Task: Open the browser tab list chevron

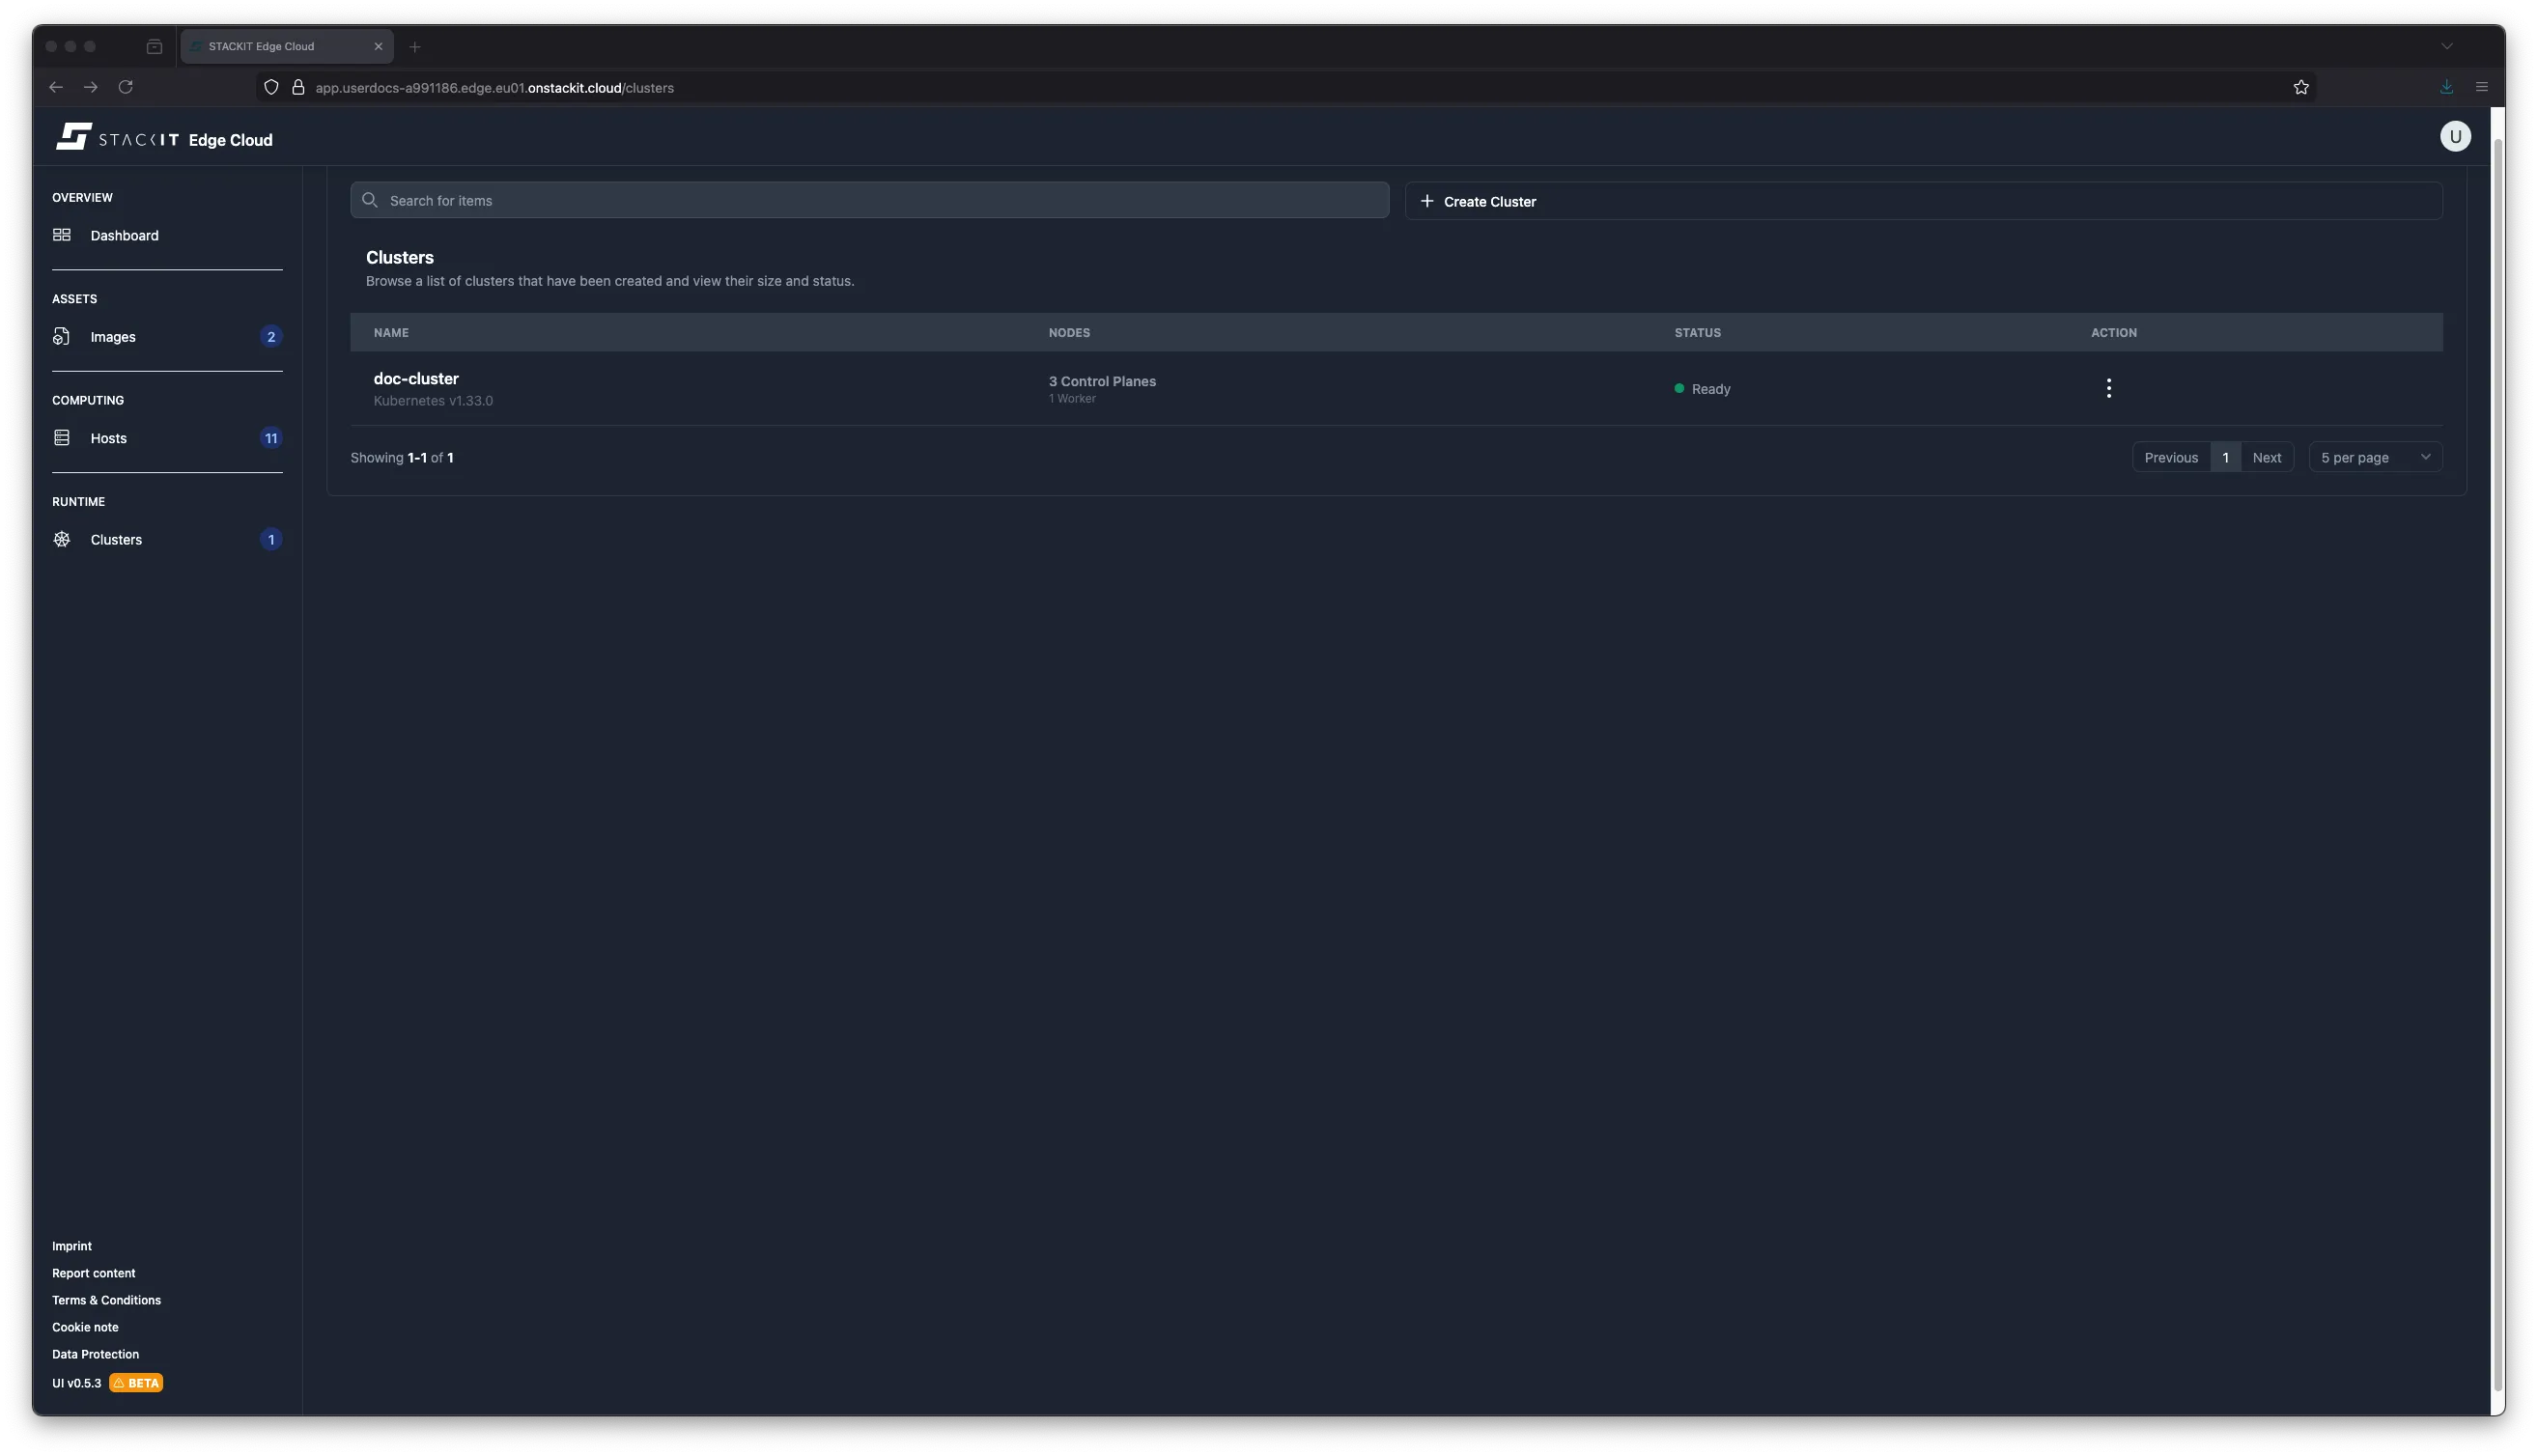Action: tap(2447, 46)
